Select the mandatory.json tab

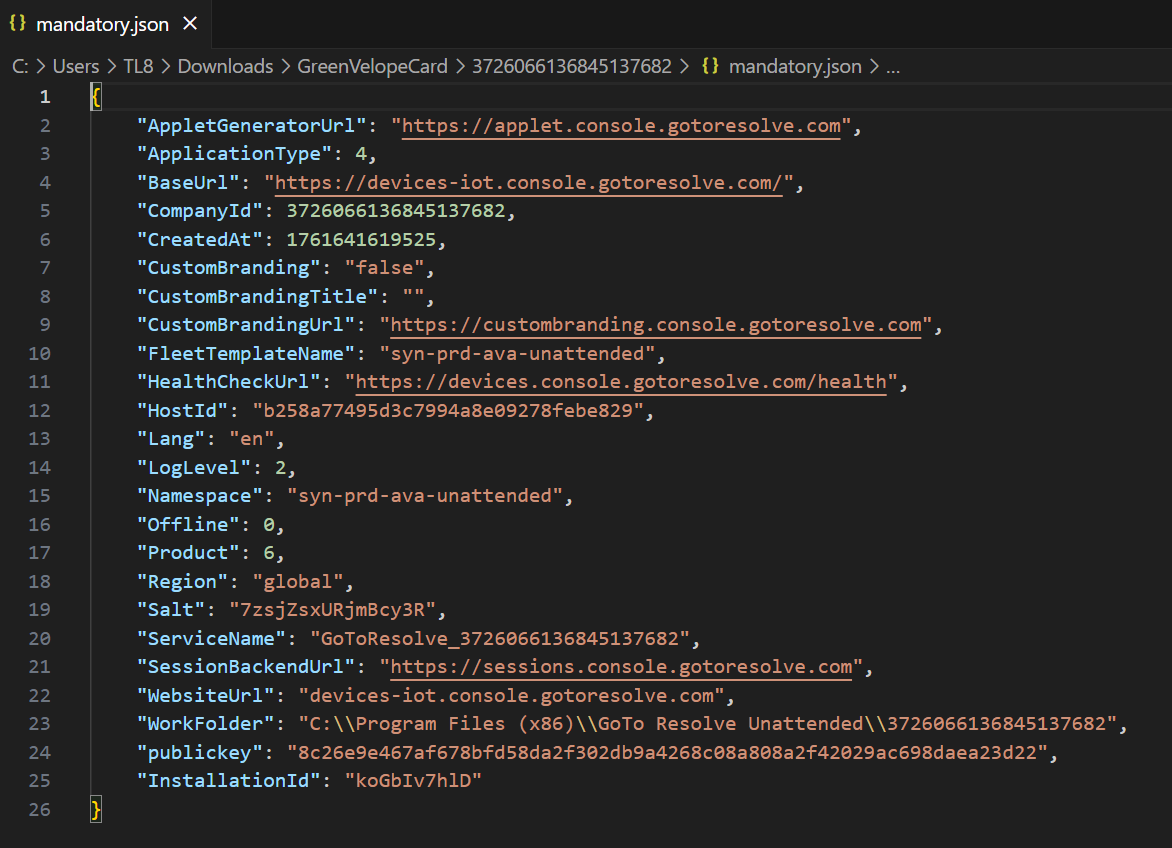102,23
